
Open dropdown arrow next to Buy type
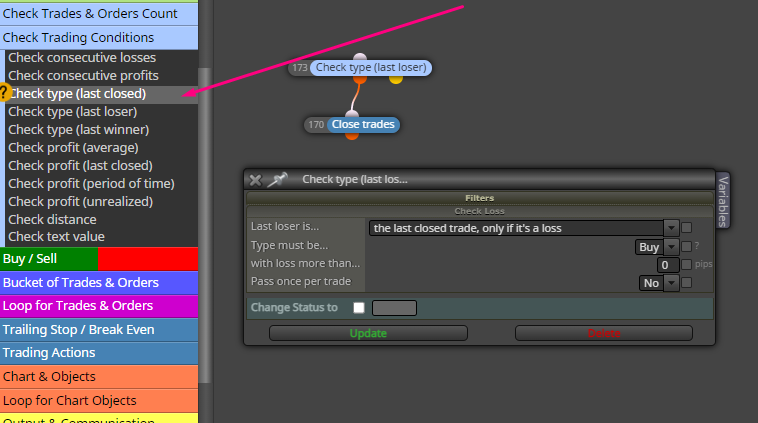click(x=671, y=247)
